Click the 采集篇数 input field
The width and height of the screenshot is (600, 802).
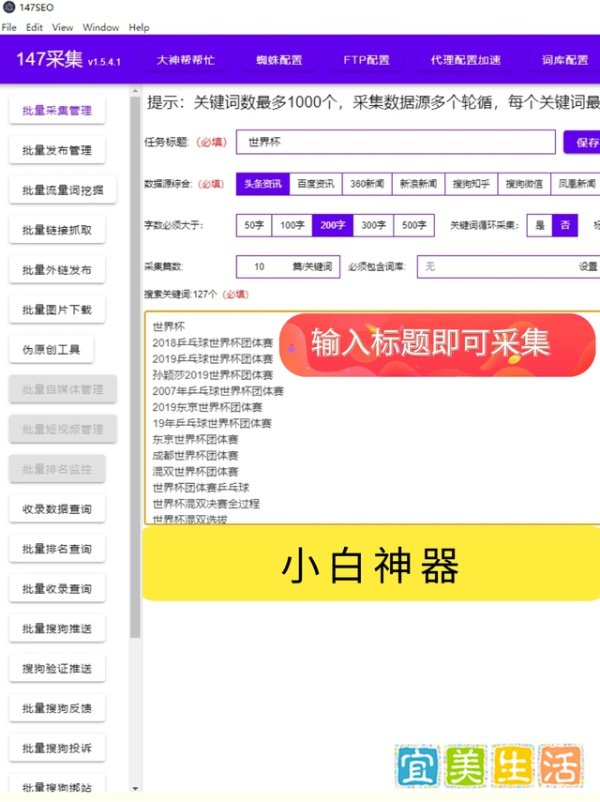288,266
